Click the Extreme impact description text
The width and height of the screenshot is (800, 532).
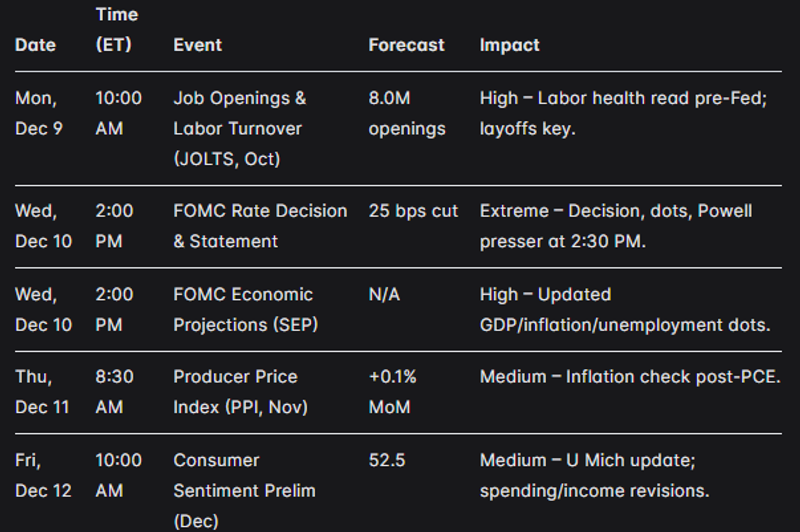pyautogui.click(x=614, y=226)
